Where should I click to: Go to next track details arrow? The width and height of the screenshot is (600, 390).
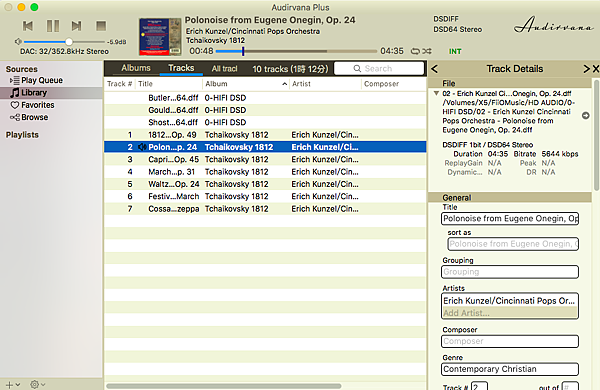(586, 69)
